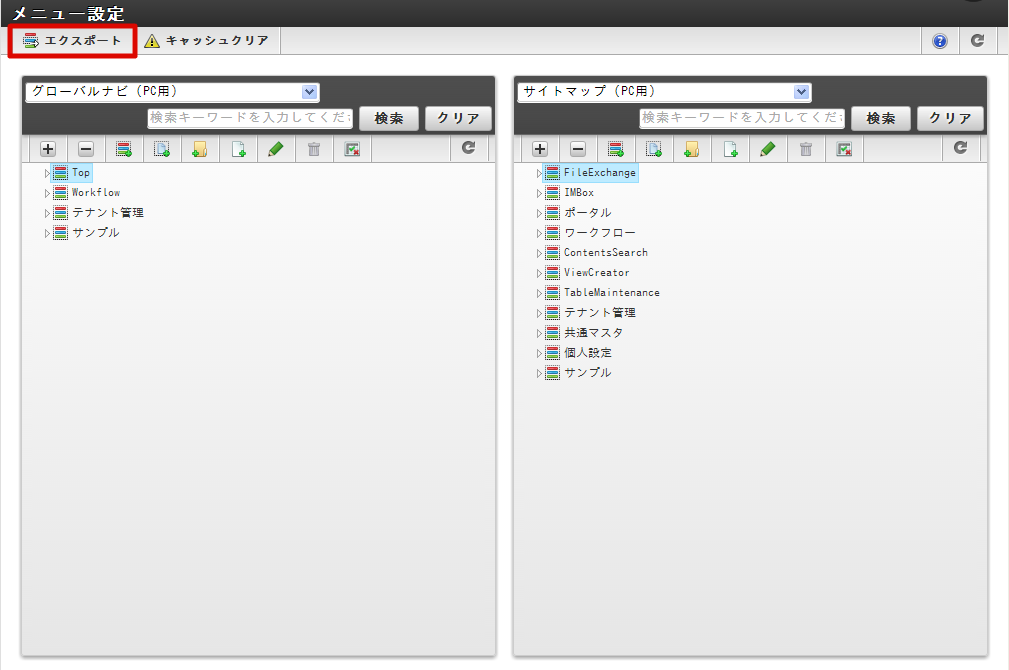
Task: Click the checkbox-with-red-x sort icon
Action: click(x=352, y=148)
